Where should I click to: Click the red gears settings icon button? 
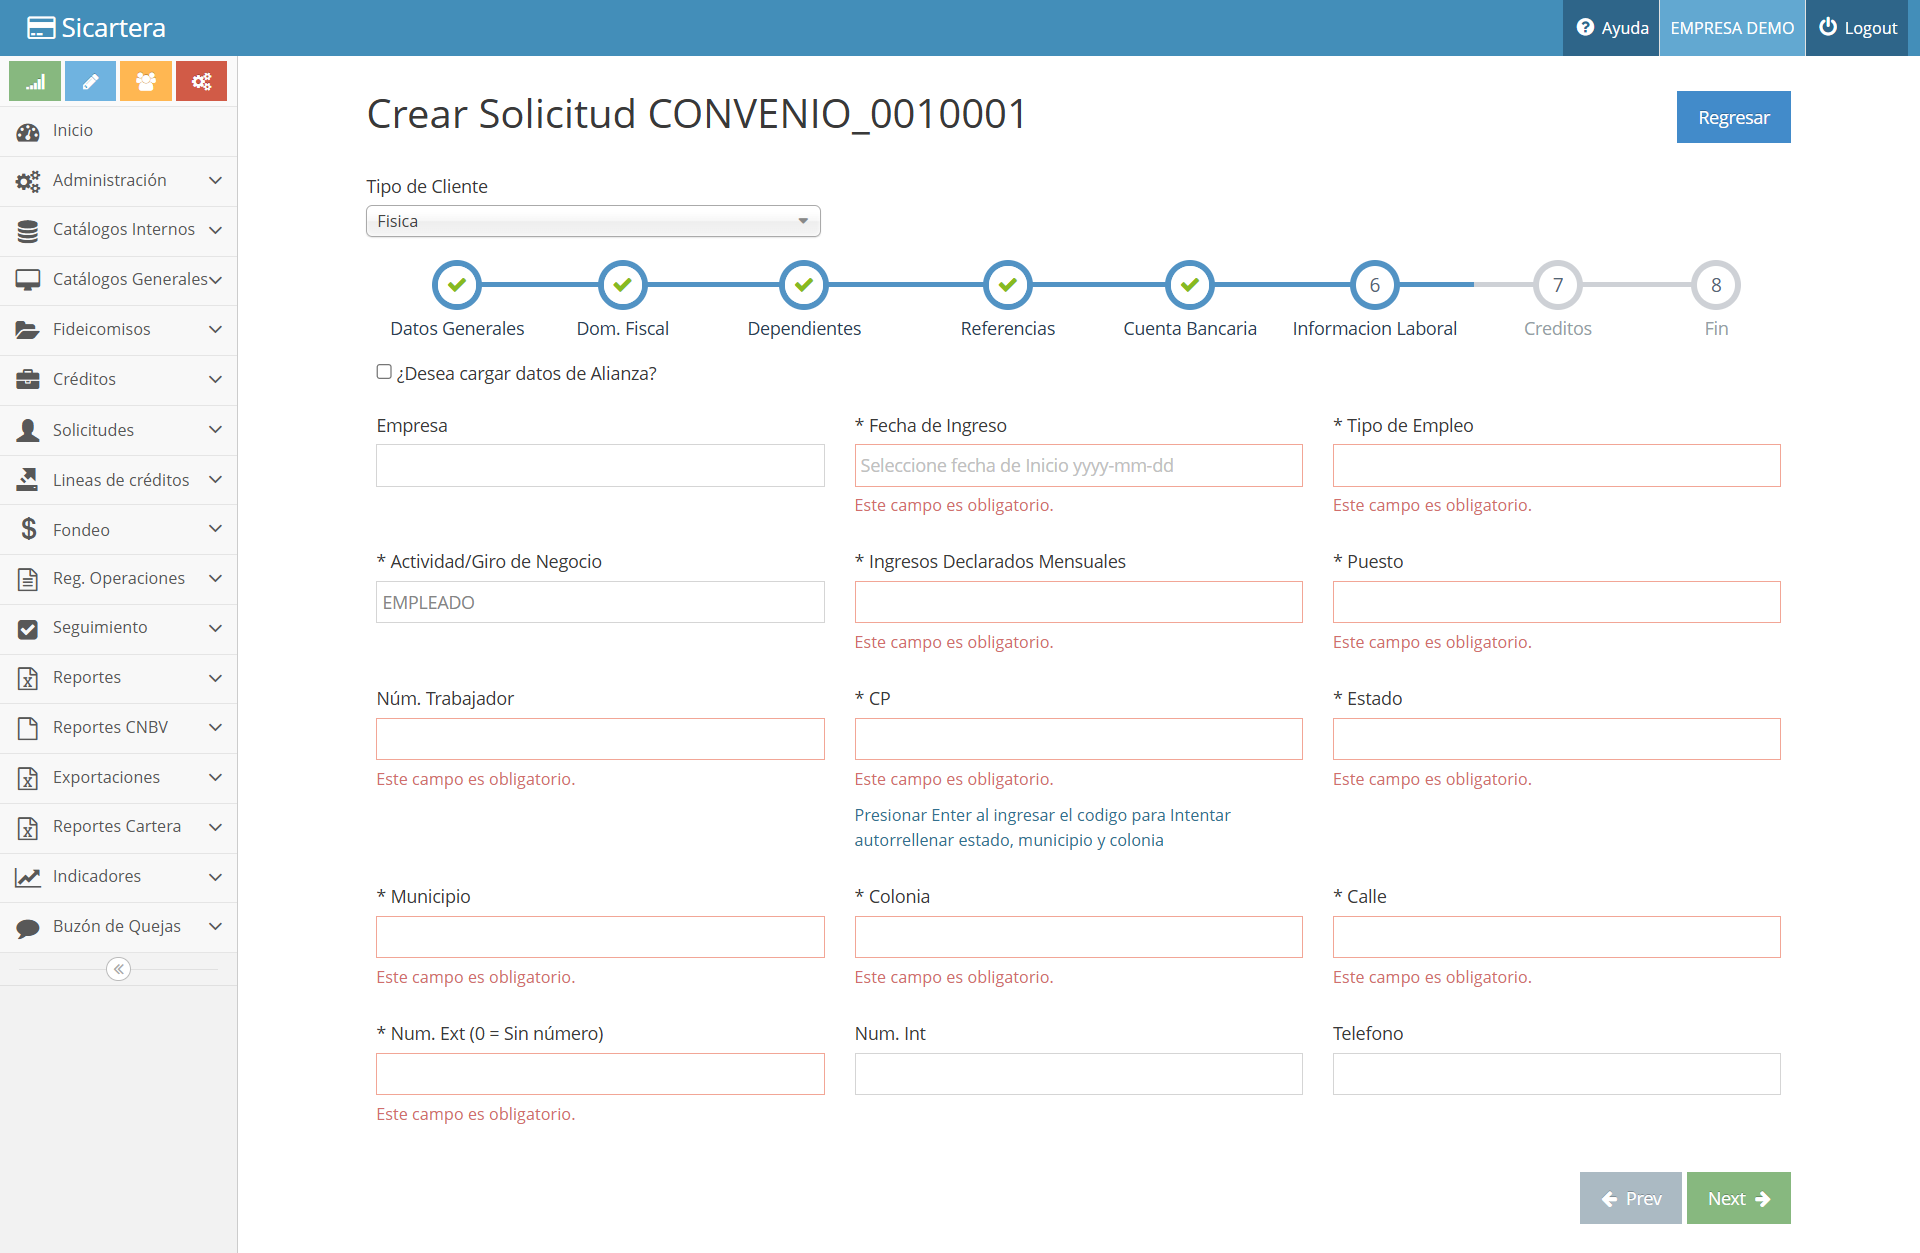(x=201, y=81)
